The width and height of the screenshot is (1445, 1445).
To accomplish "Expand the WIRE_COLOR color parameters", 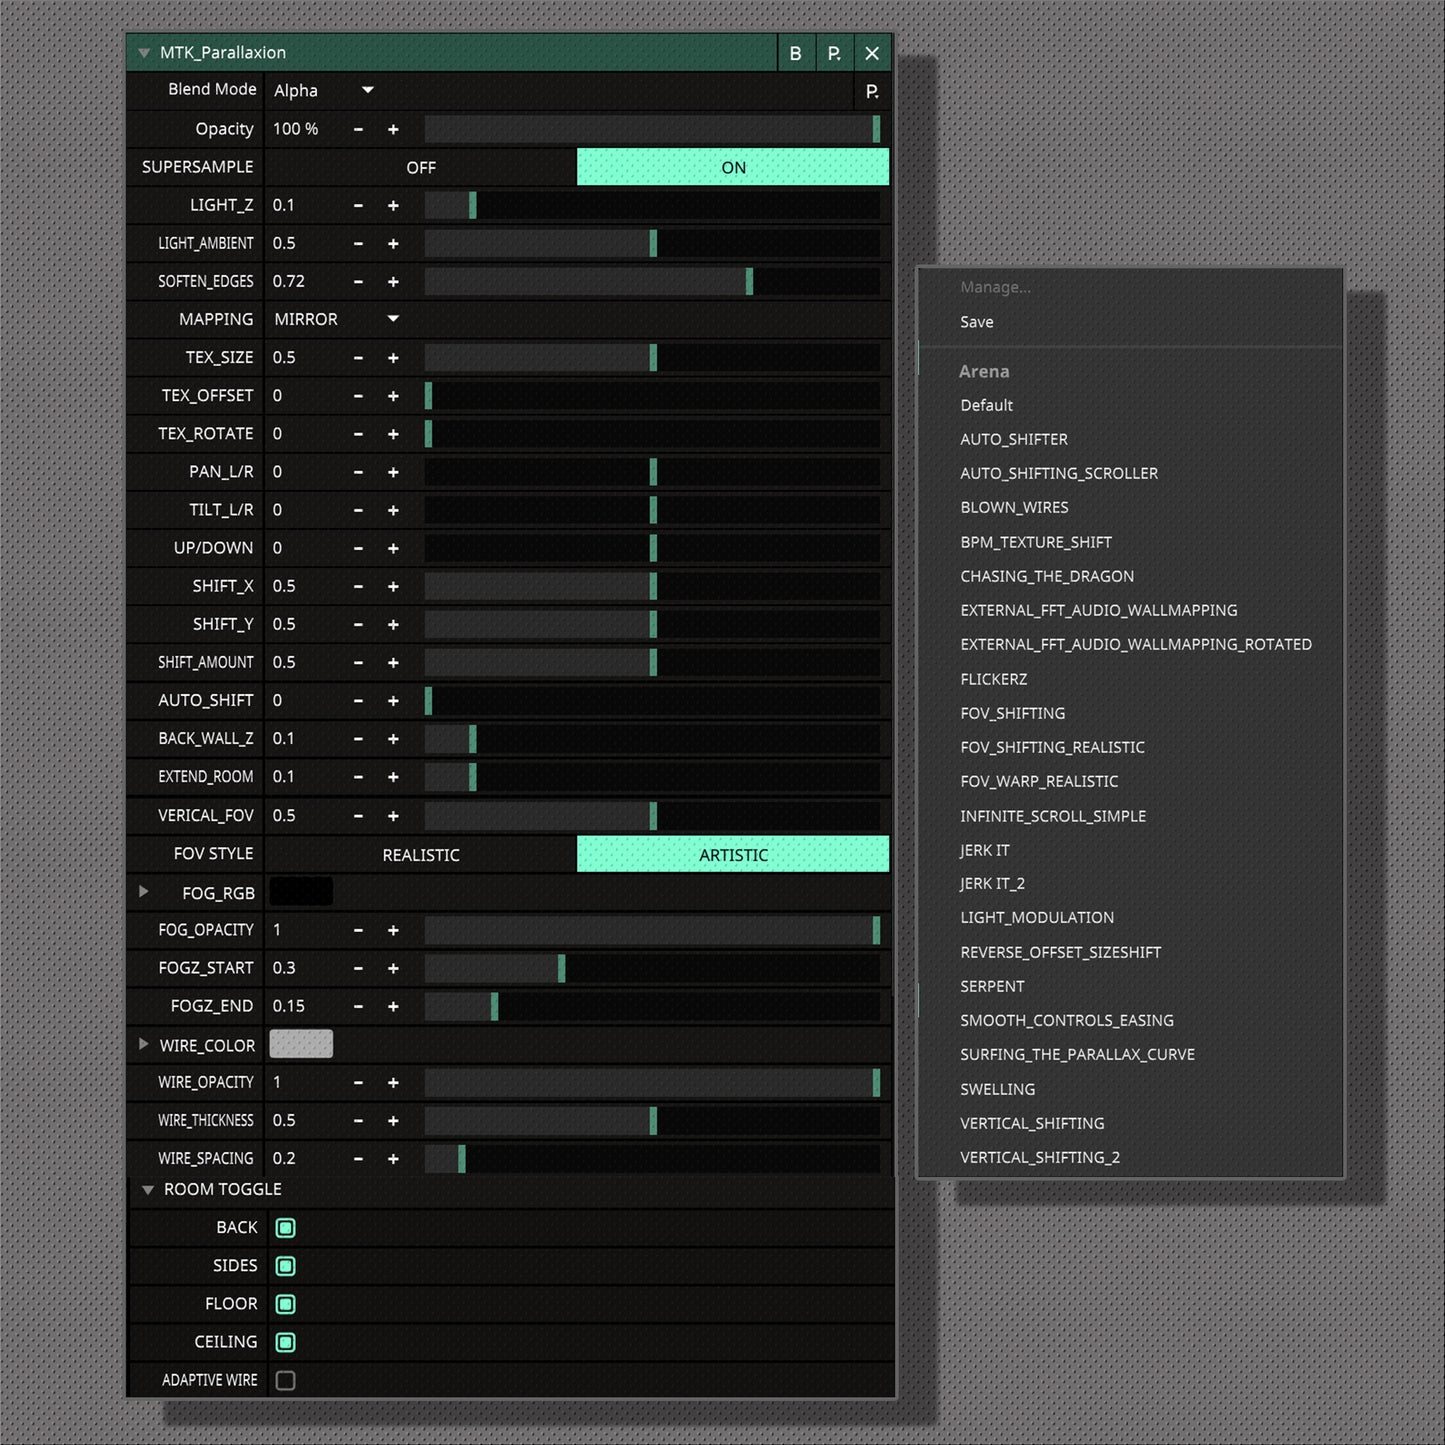I will 144,1043.
